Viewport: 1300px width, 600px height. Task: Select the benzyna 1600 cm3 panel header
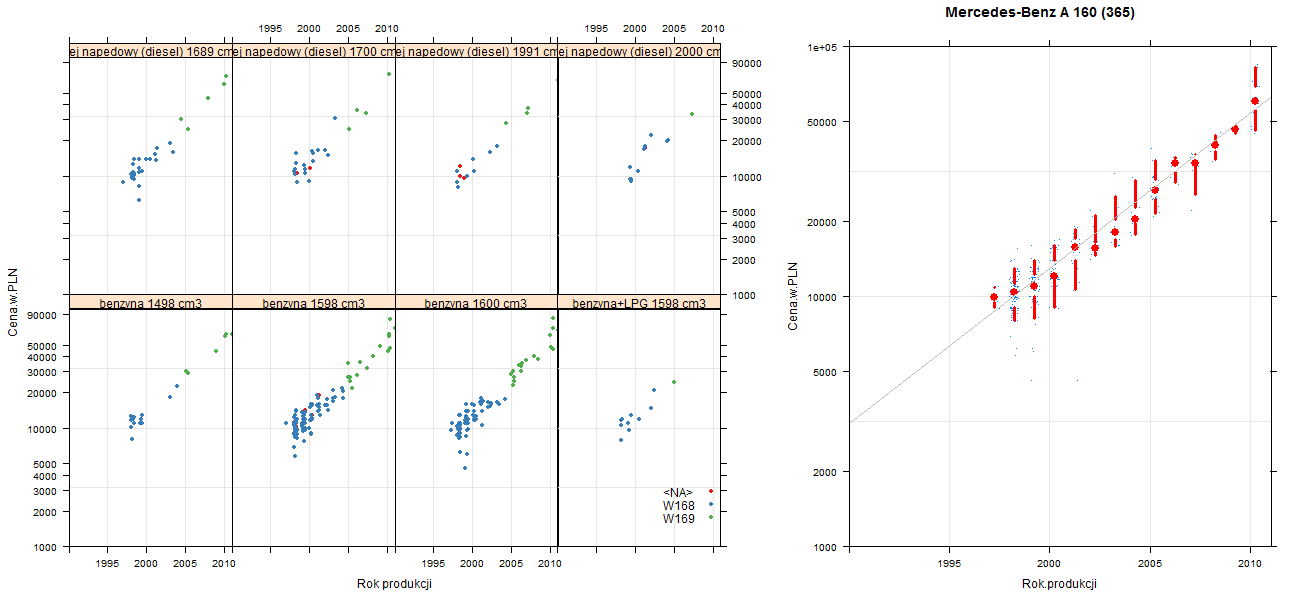pos(476,303)
